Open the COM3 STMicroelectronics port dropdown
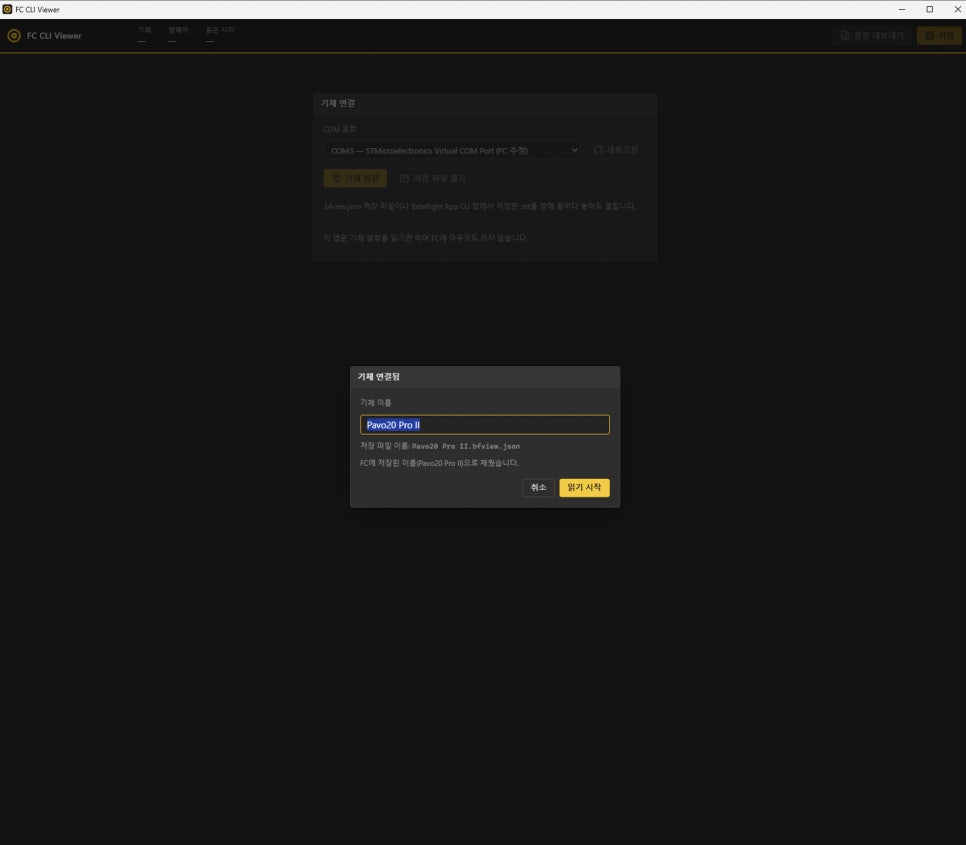Screen dimensions: 966x845 452,150
